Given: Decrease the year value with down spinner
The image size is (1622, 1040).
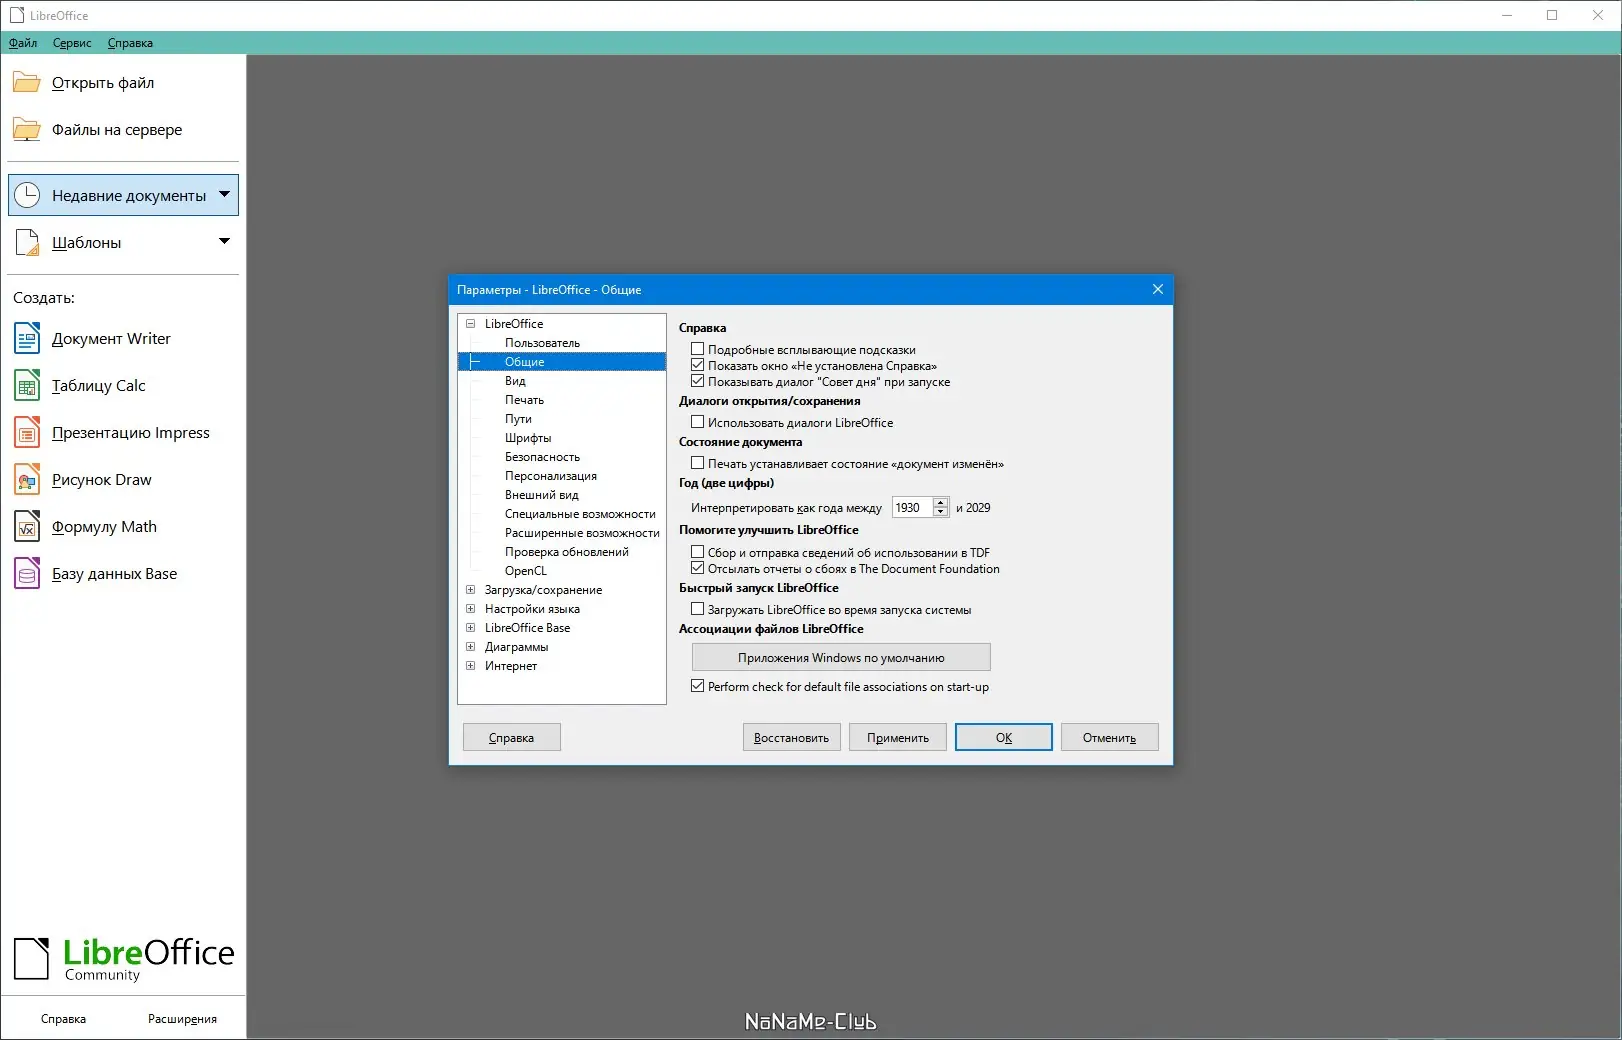Looking at the screenshot, I should coord(940,512).
